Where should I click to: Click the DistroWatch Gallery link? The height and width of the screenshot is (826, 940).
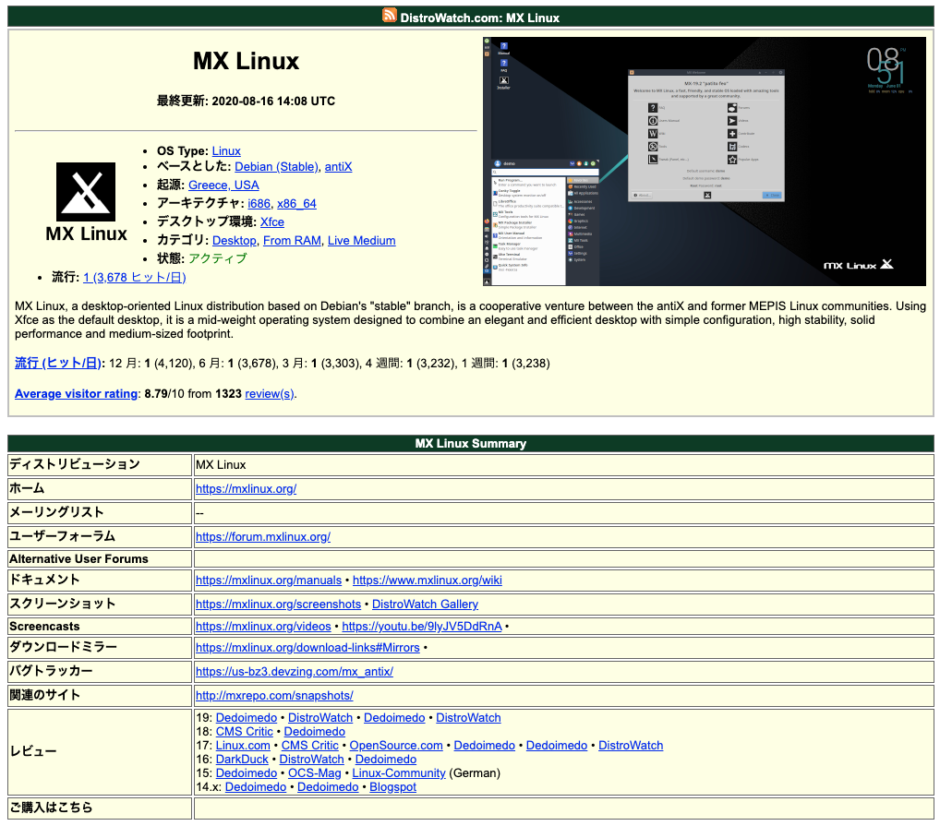coord(425,604)
